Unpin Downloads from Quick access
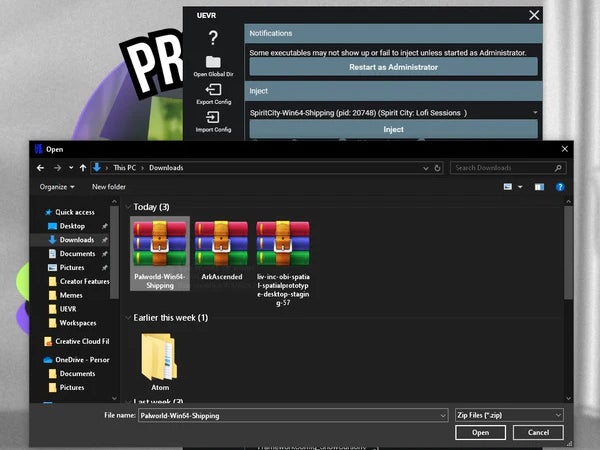This screenshot has height=450, width=600. [x=104, y=240]
